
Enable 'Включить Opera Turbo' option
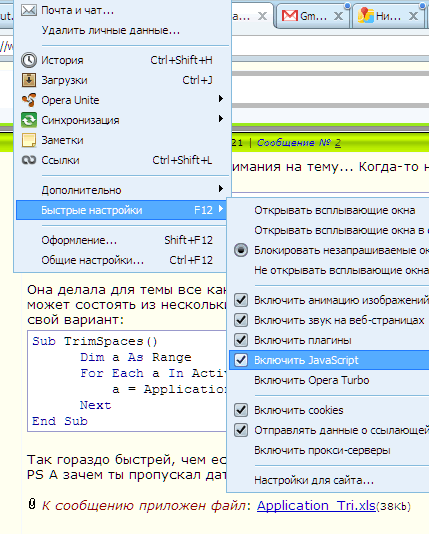tap(312, 380)
